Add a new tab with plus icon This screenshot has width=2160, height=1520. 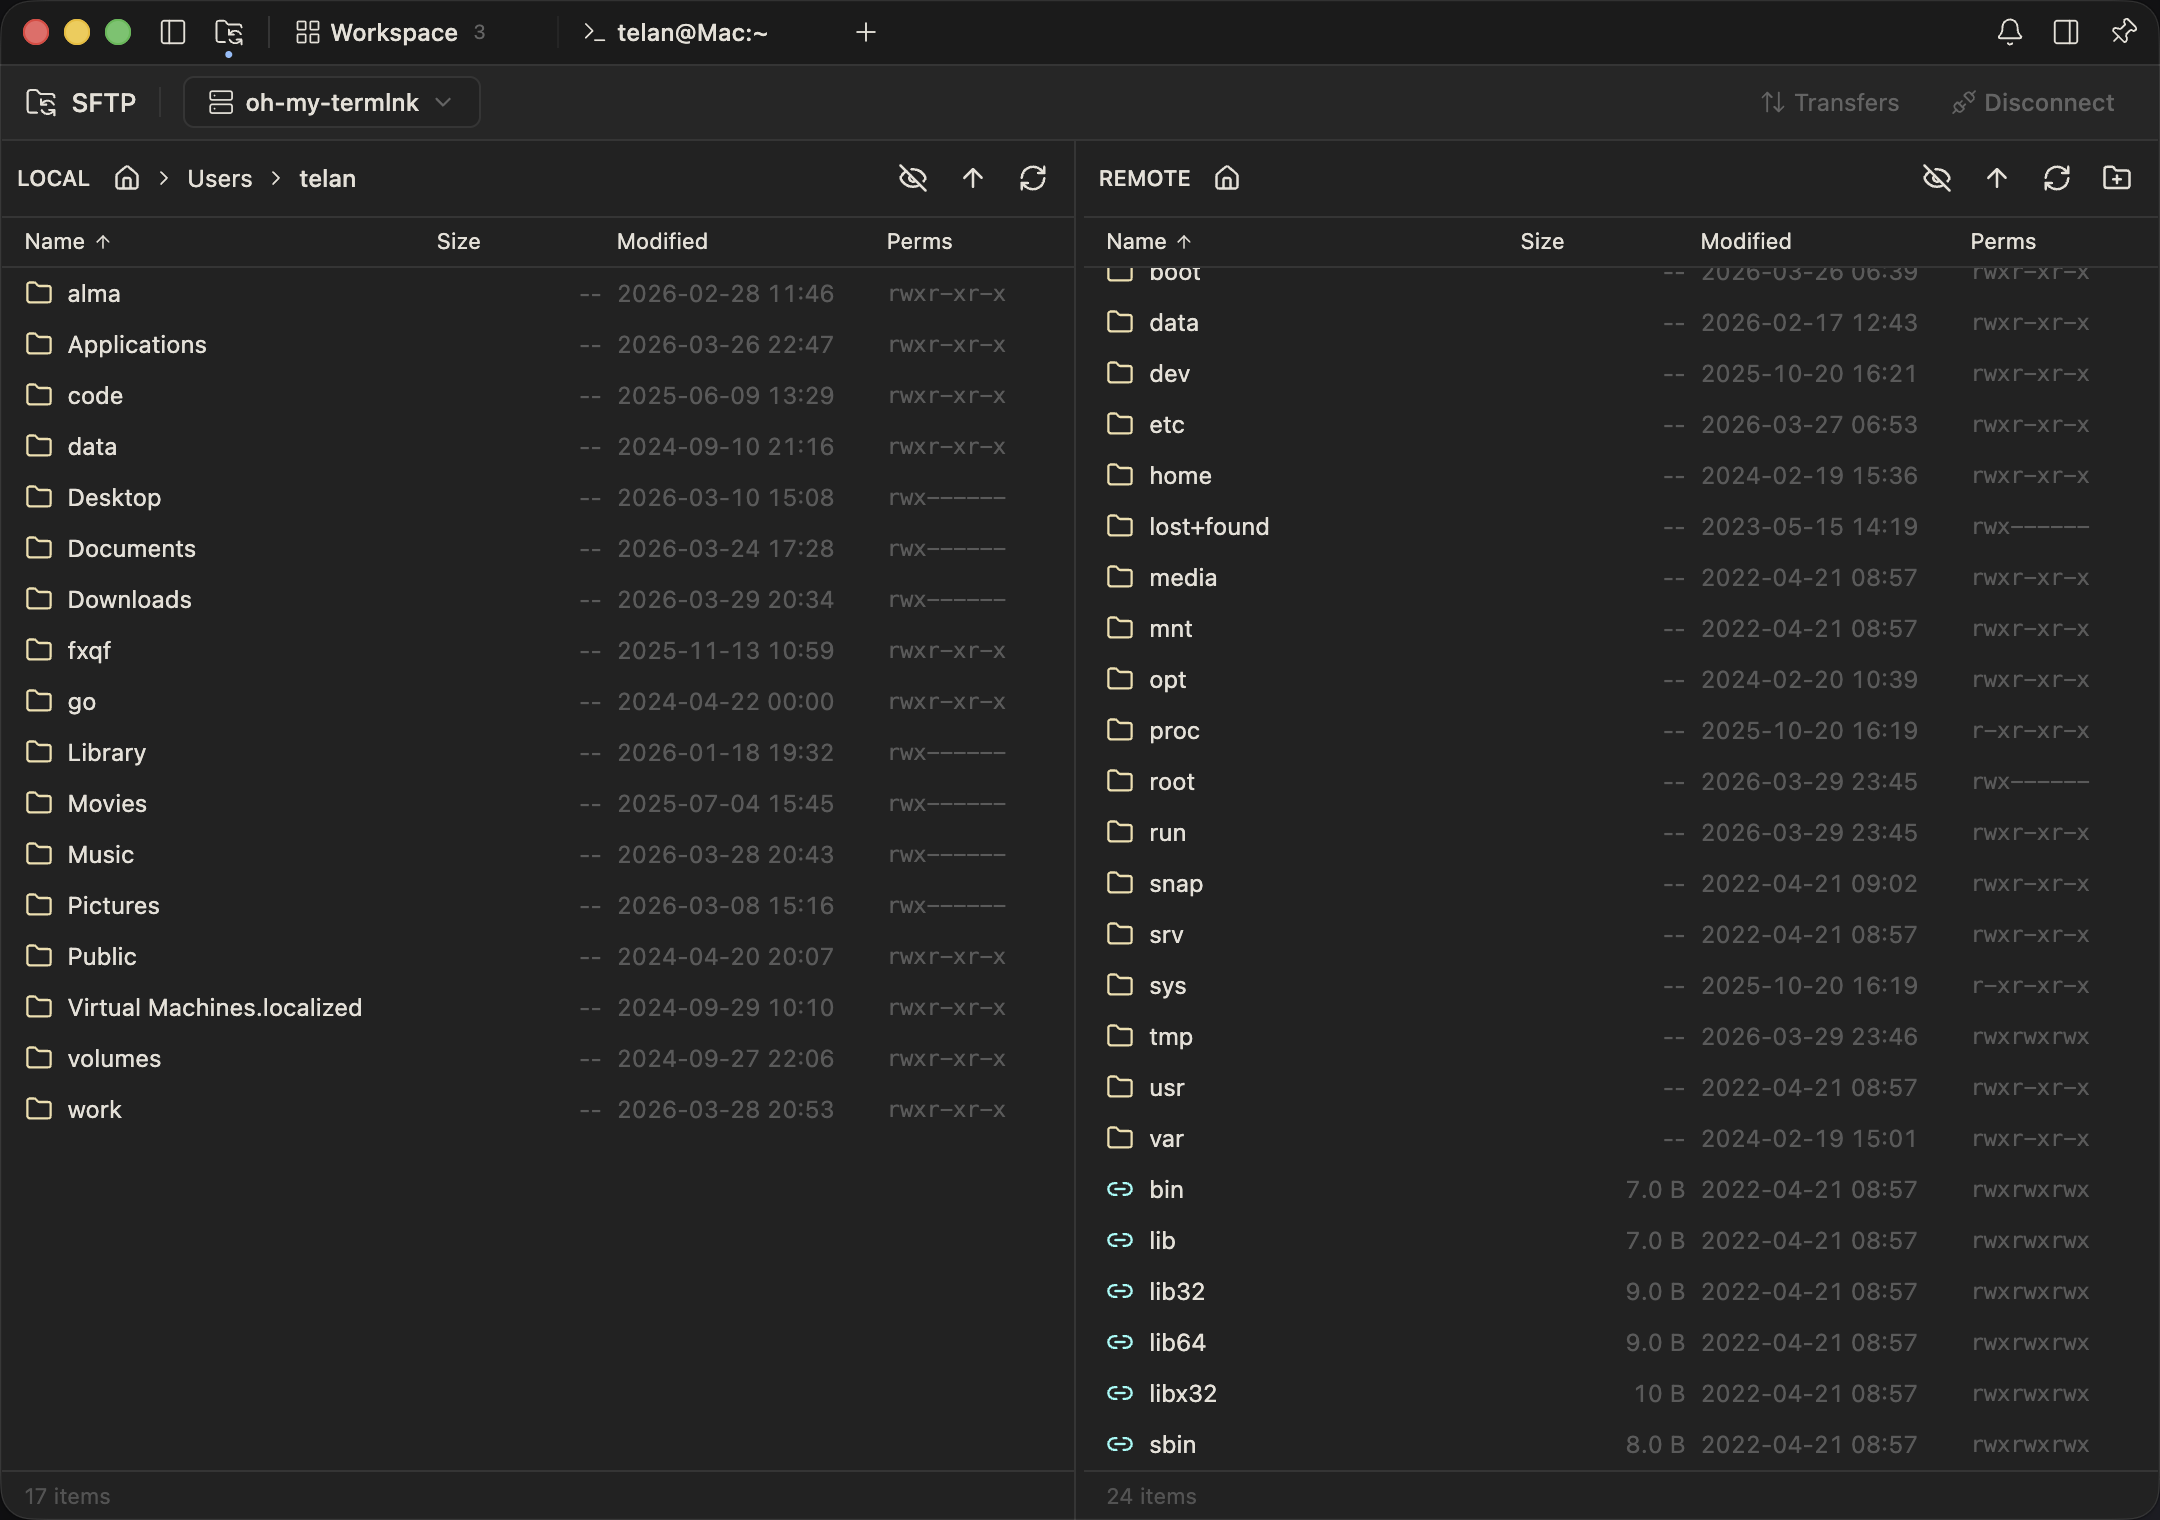pyautogui.click(x=866, y=33)
